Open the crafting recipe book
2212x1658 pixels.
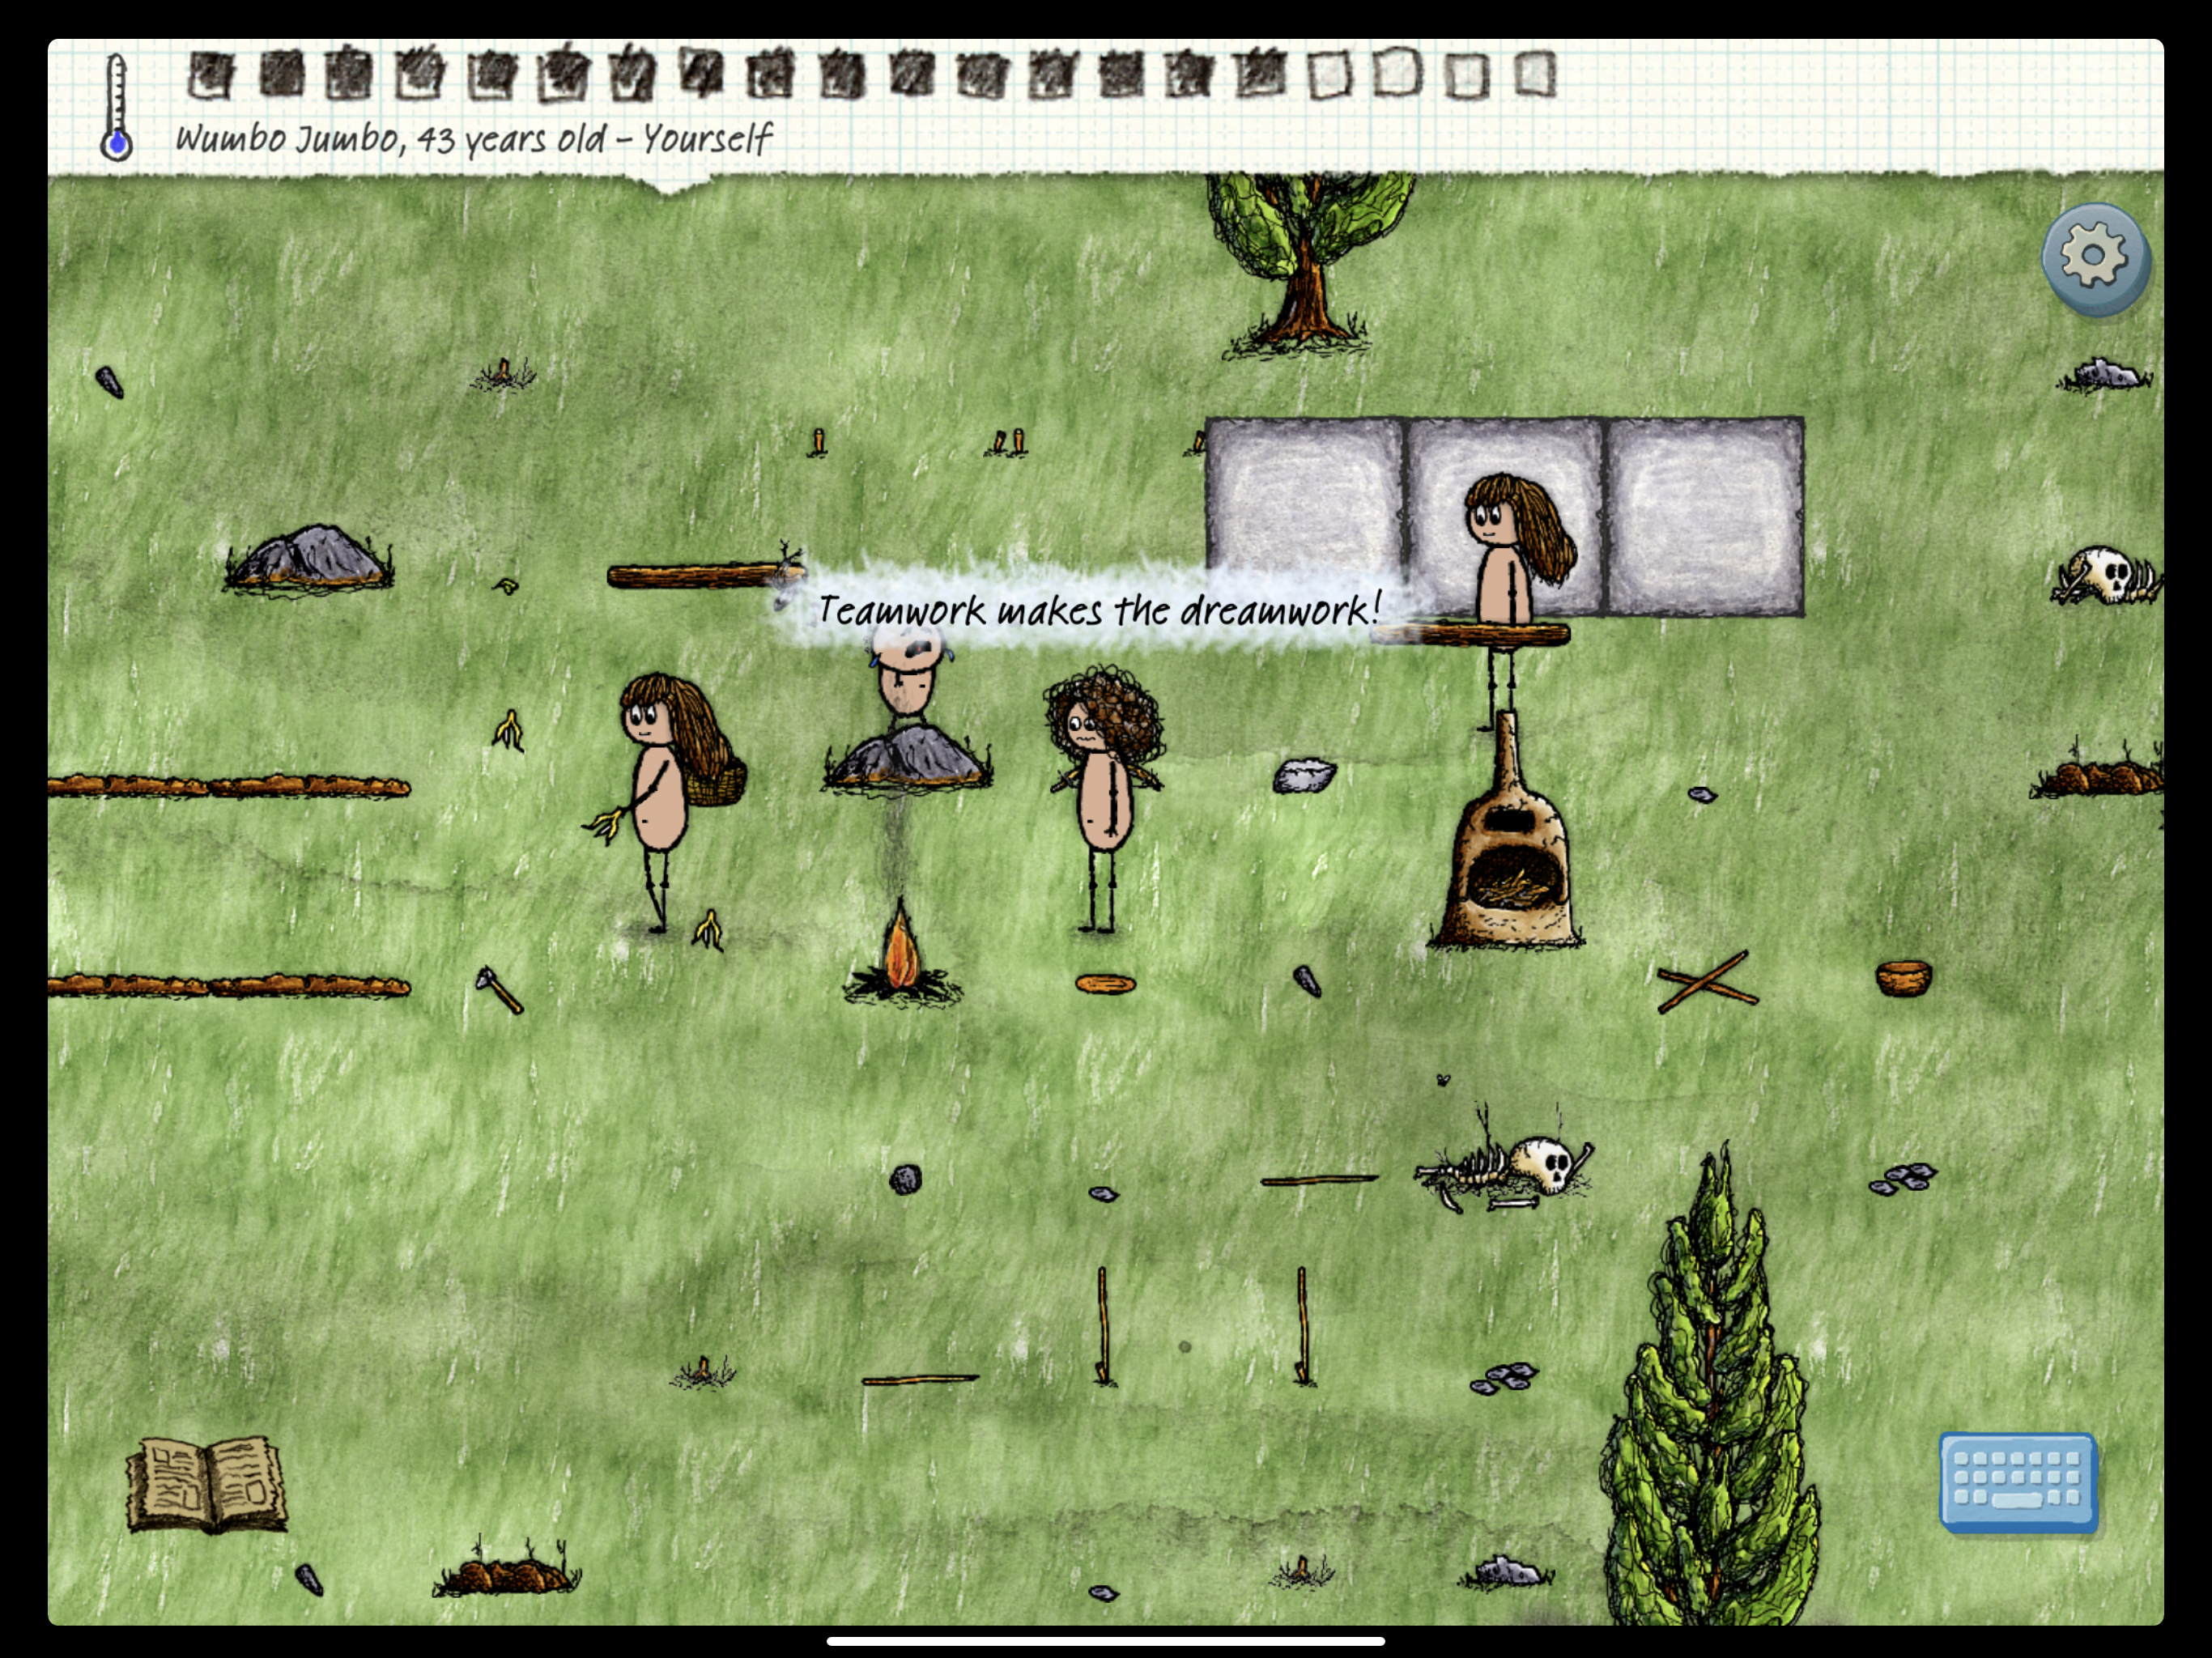point(206,1485)
